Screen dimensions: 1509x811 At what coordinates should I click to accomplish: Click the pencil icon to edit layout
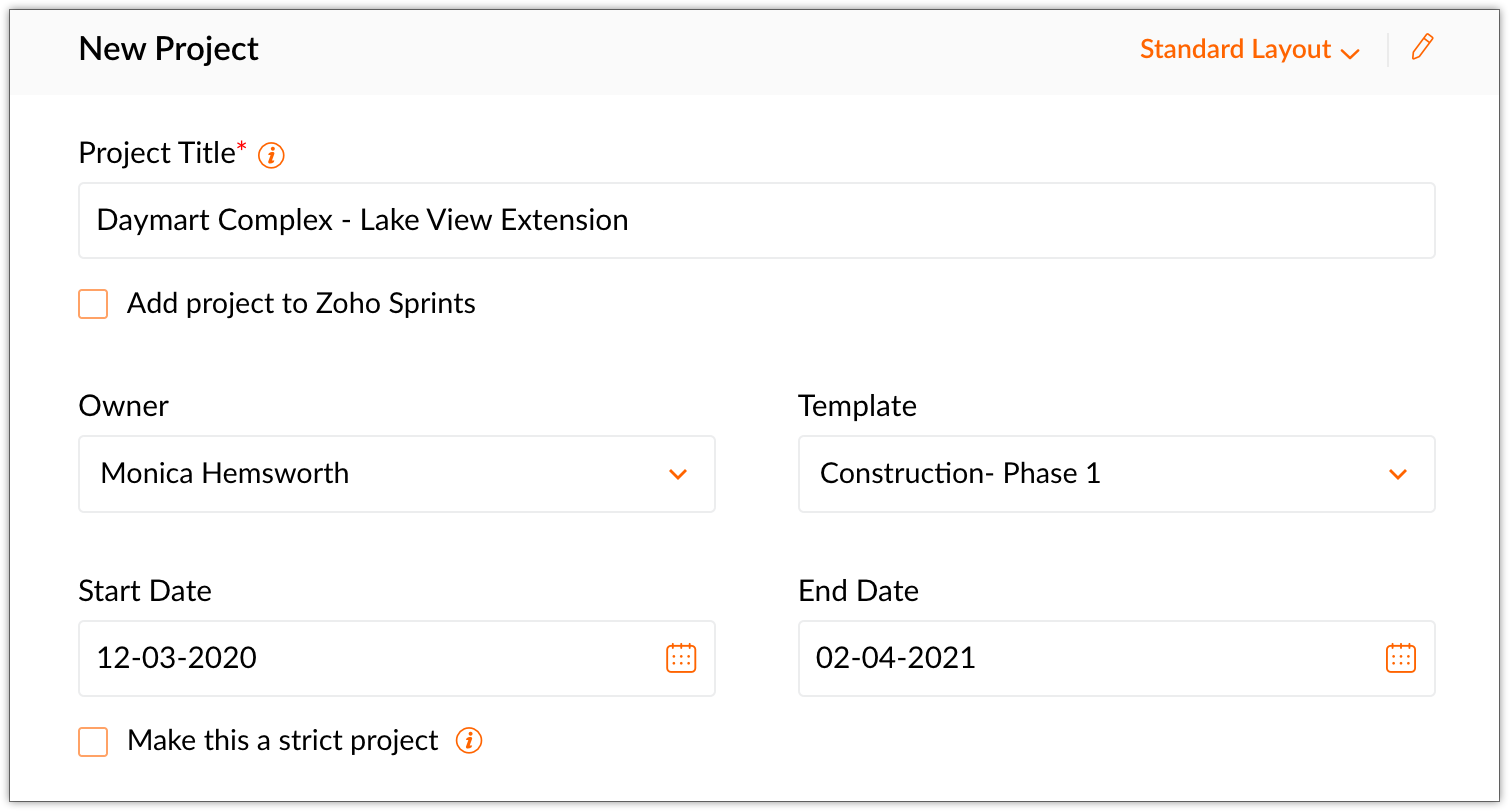click(1422, 48)
